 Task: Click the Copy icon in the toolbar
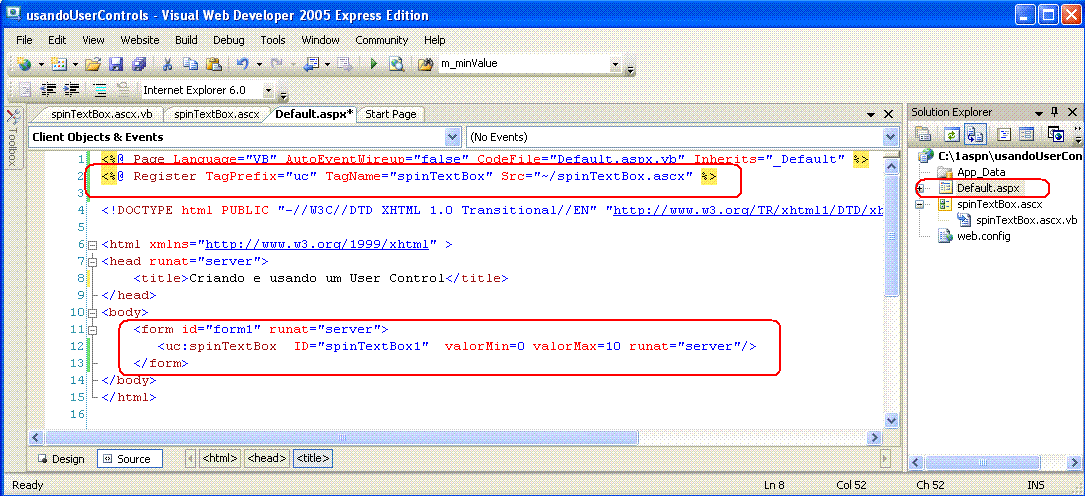(x=190, y=64)
